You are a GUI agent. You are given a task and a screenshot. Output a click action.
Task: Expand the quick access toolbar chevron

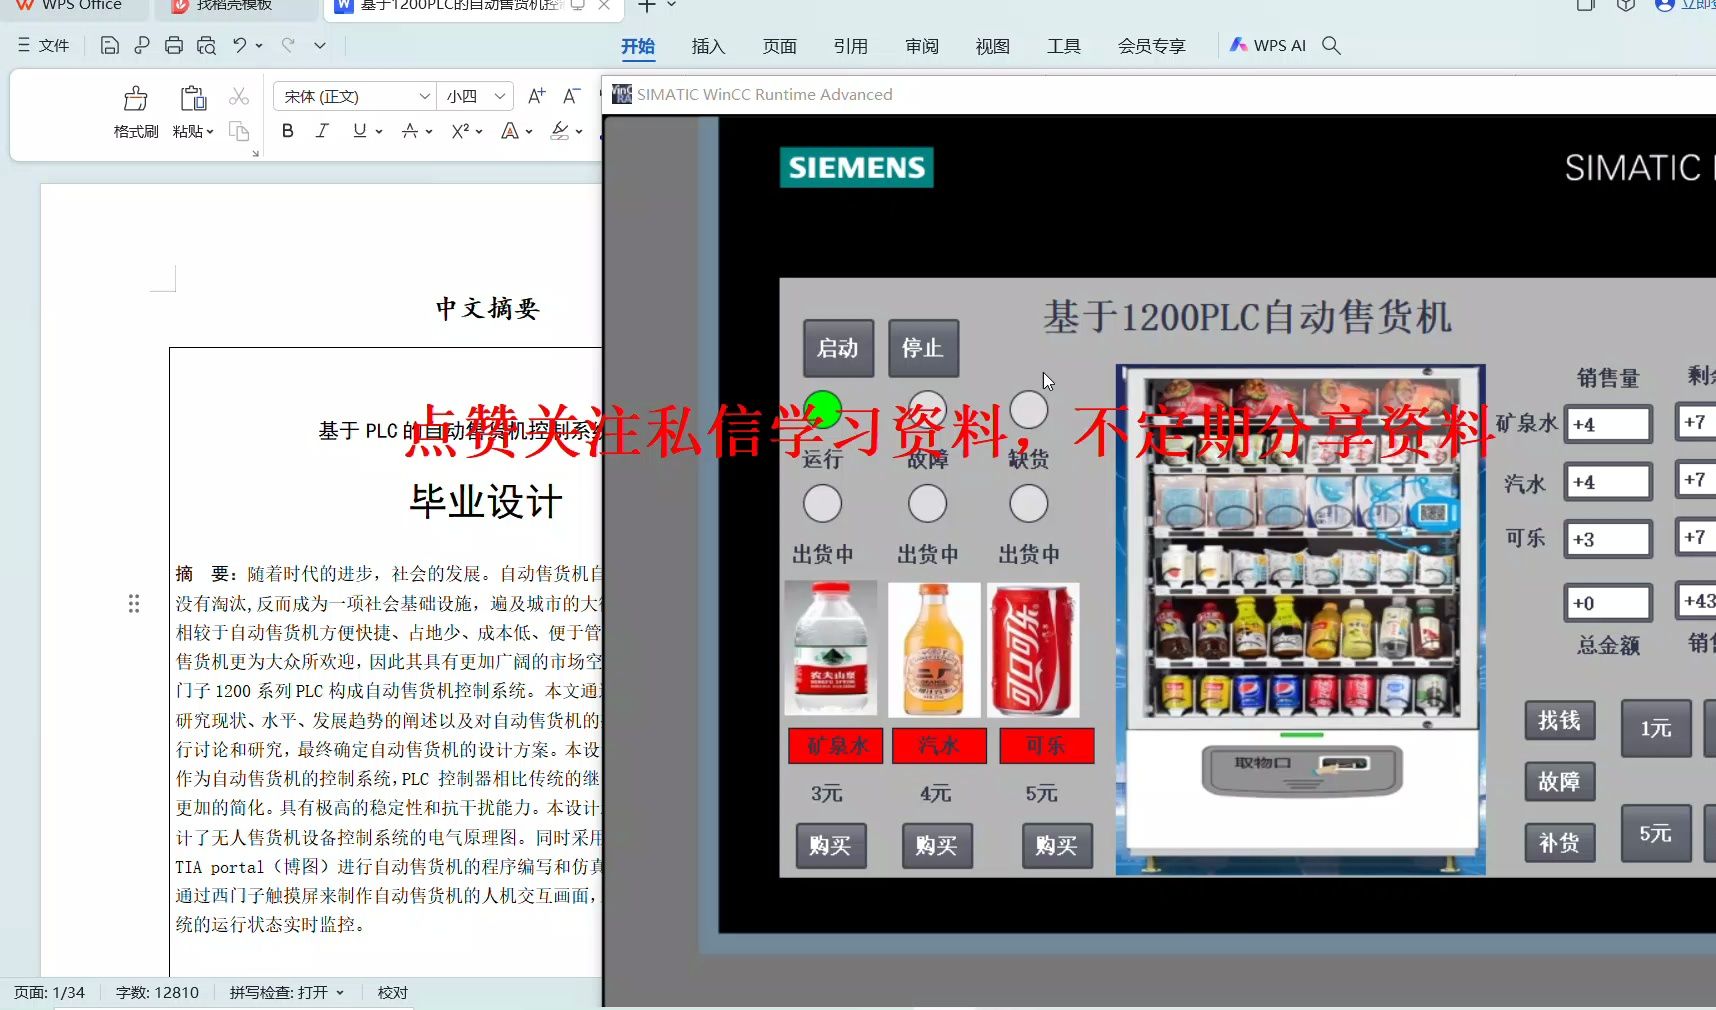tap(320, 45)
